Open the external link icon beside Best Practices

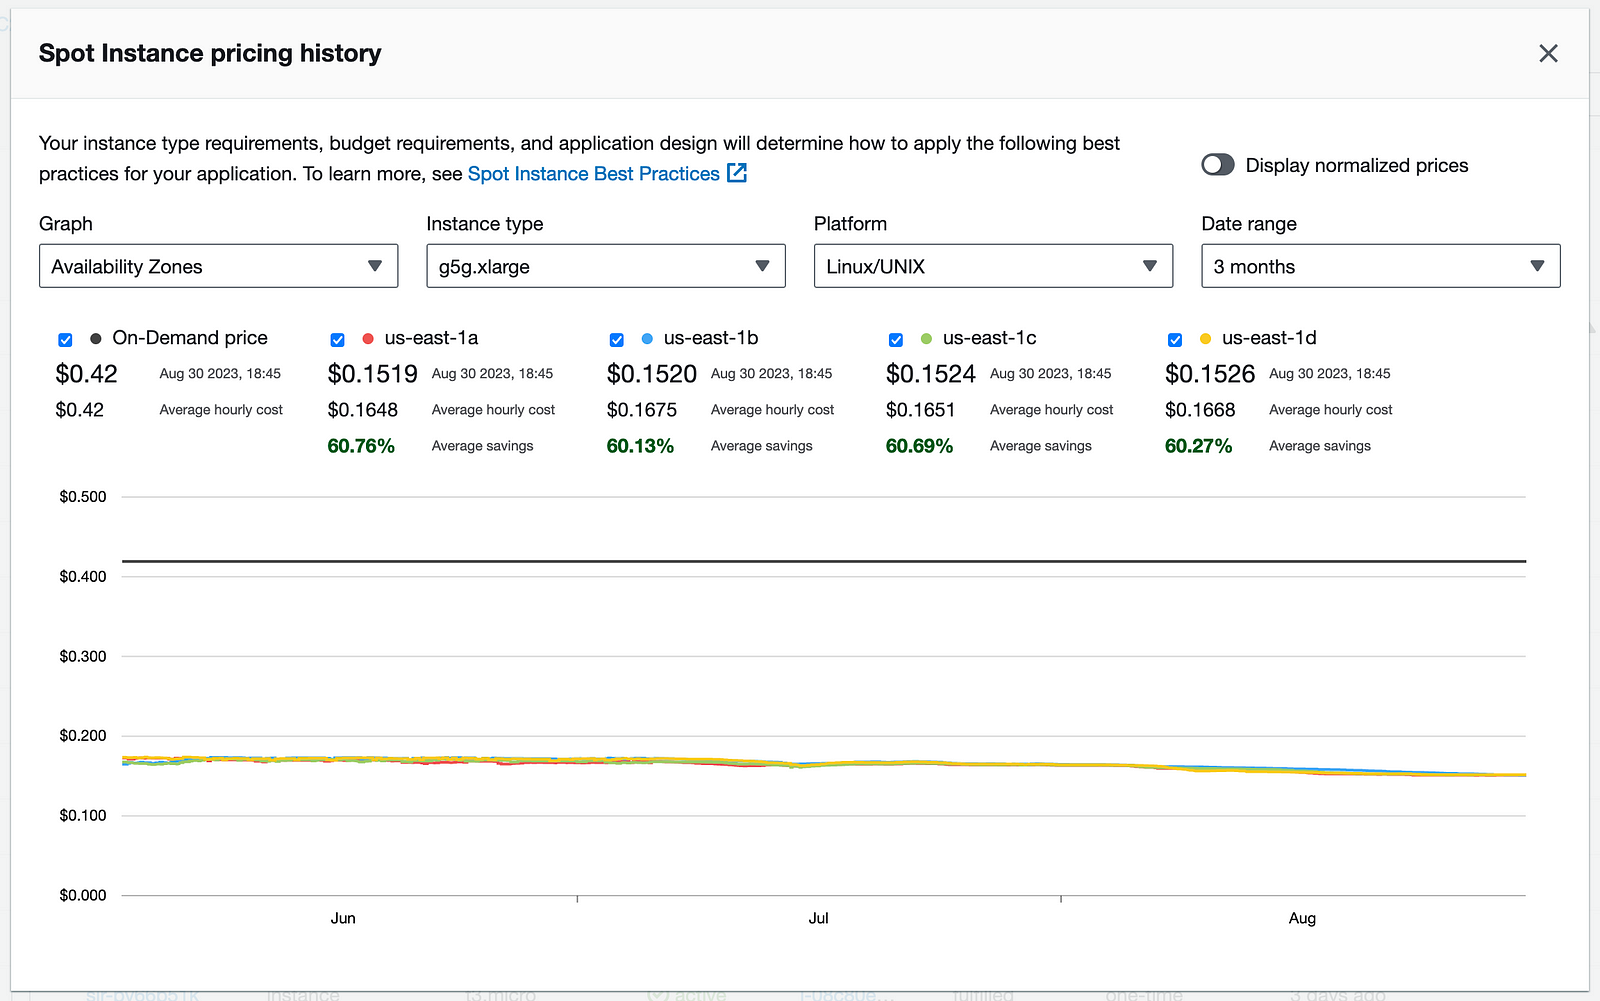737,173
